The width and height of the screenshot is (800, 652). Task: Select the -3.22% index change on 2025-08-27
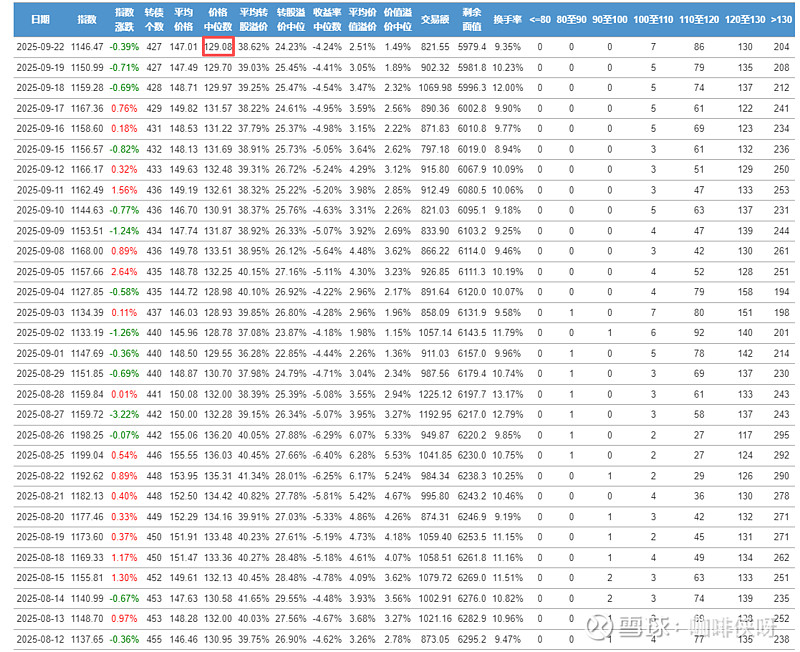pyautogui.click(x=124, y=414)
